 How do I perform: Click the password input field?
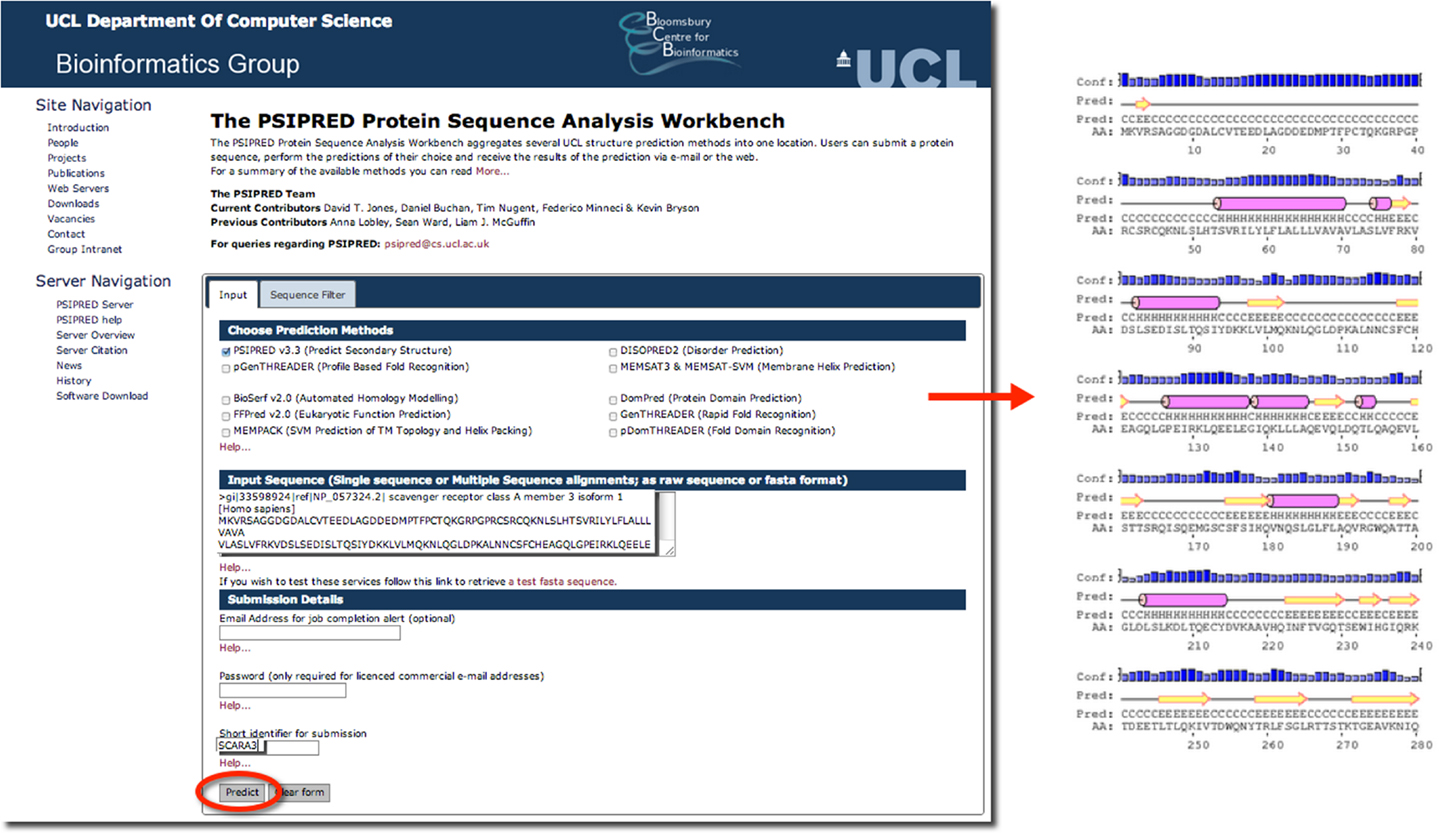283,691
